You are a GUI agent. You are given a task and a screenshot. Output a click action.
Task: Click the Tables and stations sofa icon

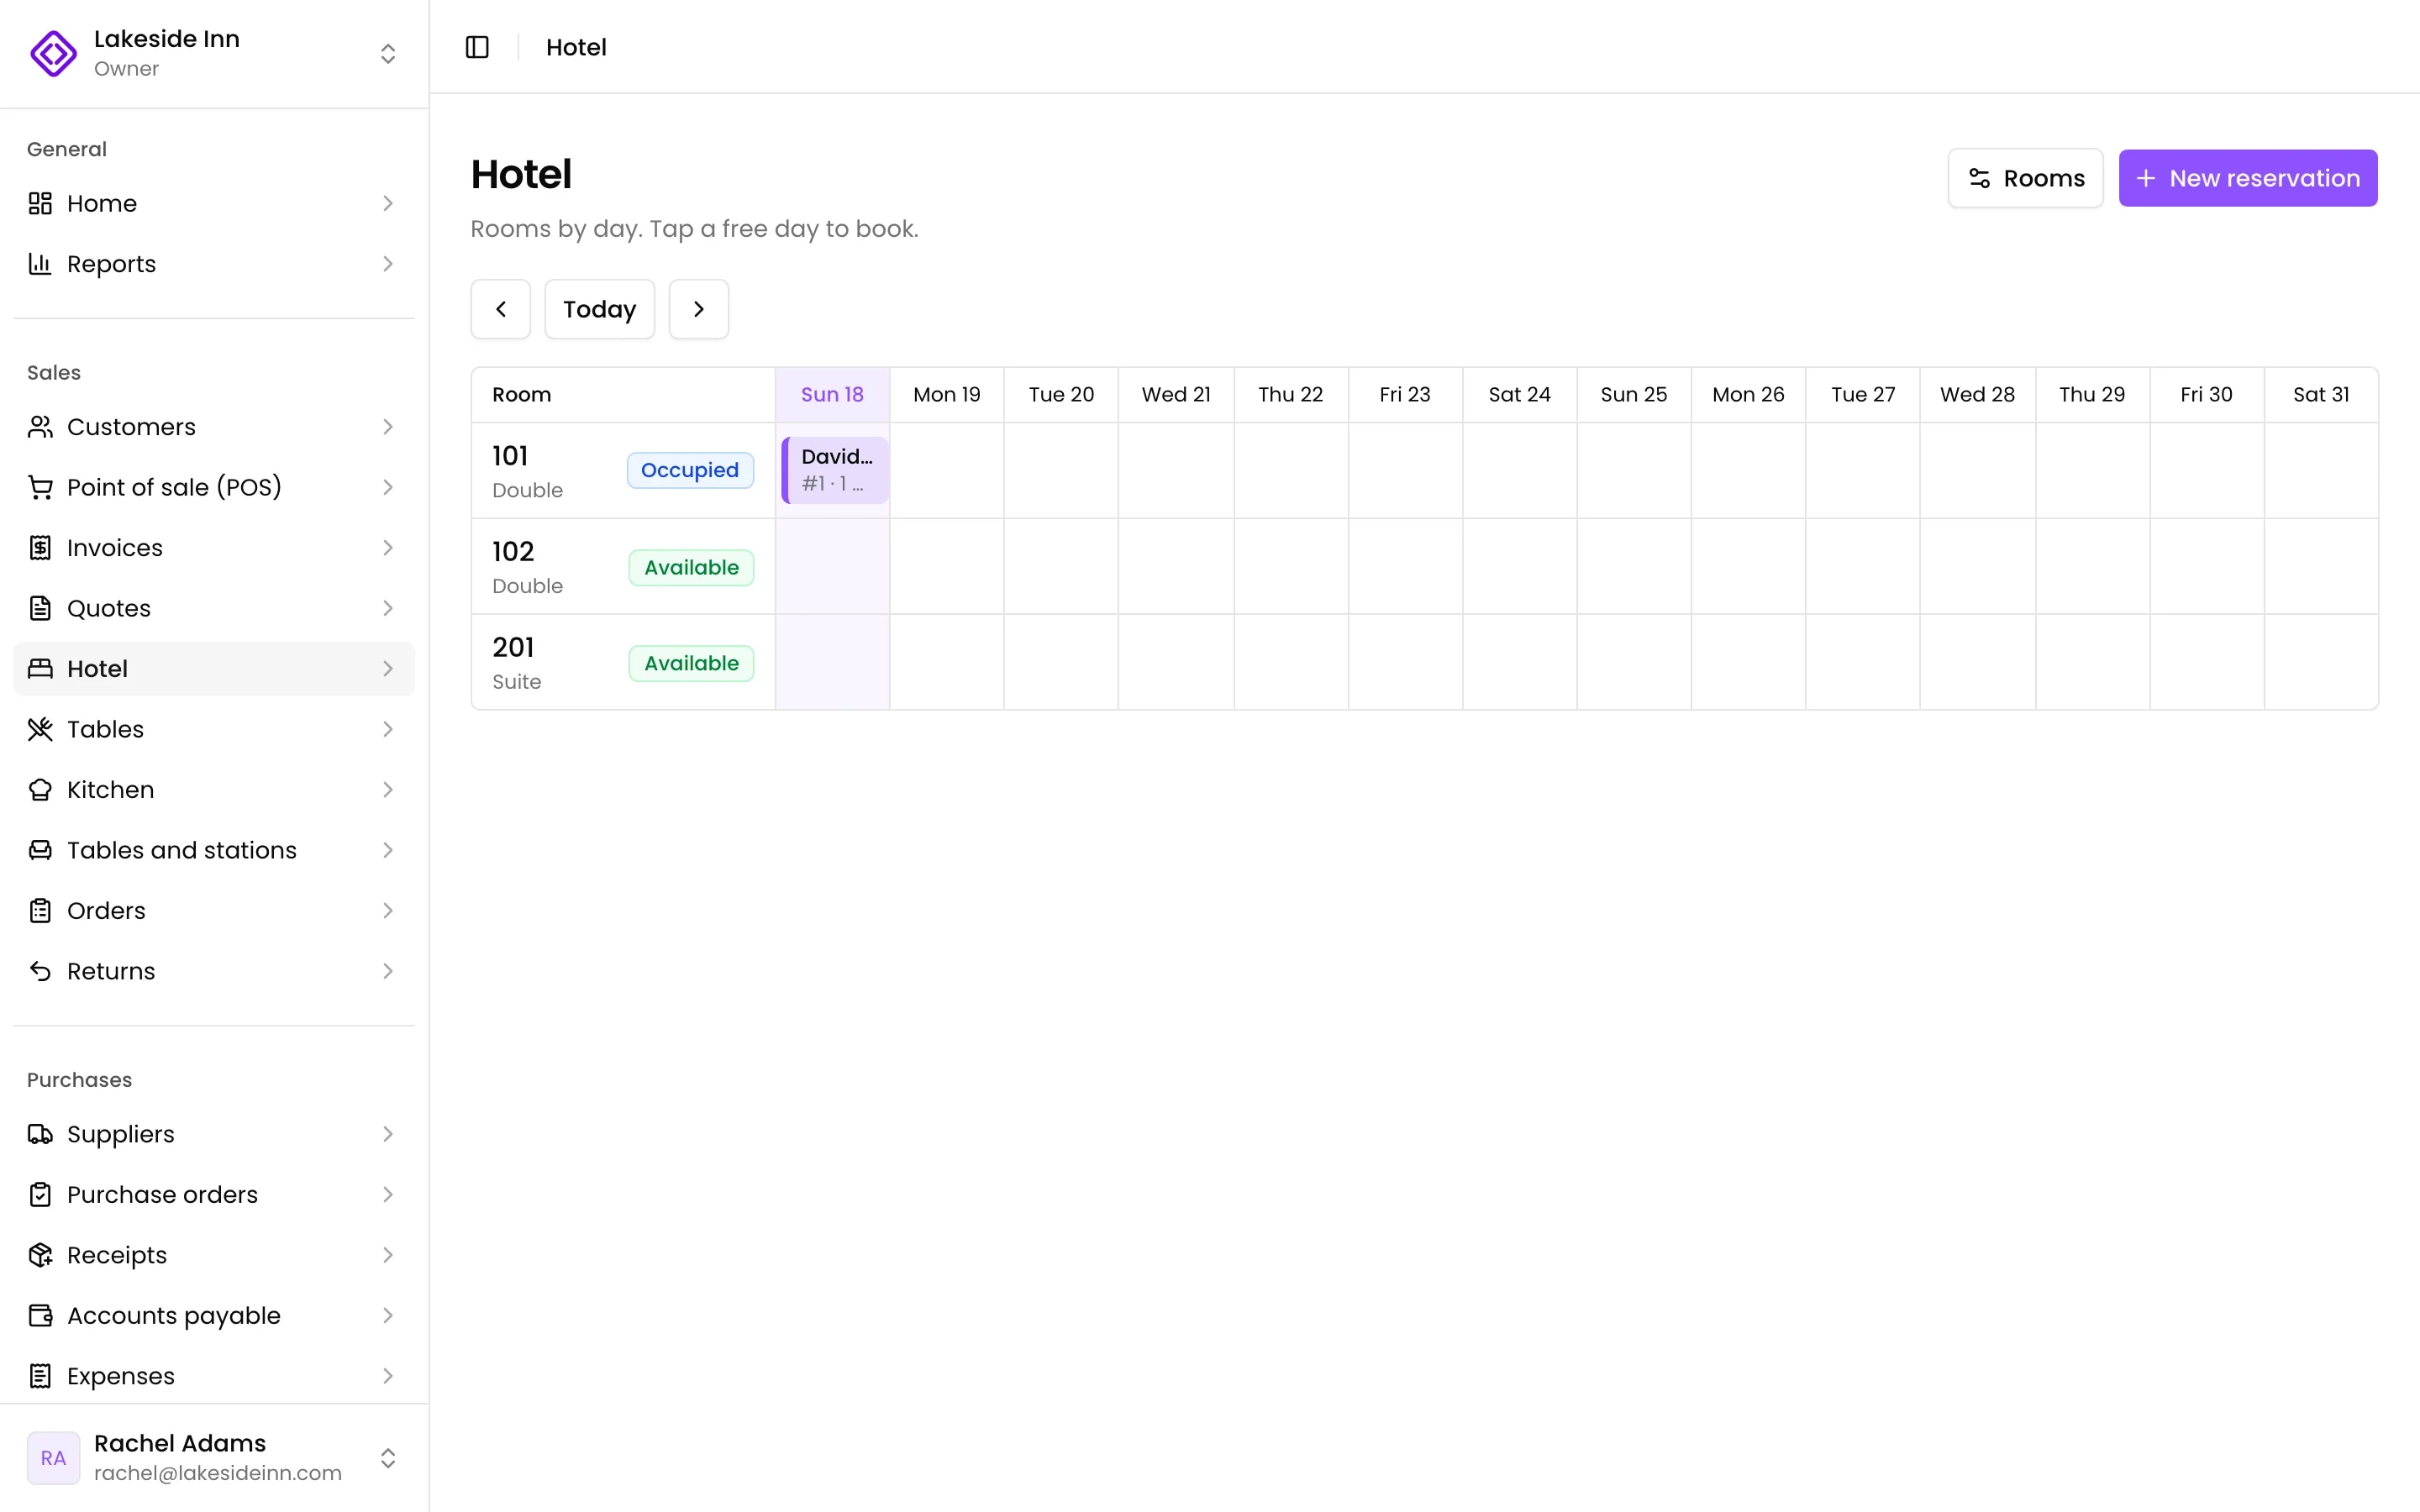point(40,850)
